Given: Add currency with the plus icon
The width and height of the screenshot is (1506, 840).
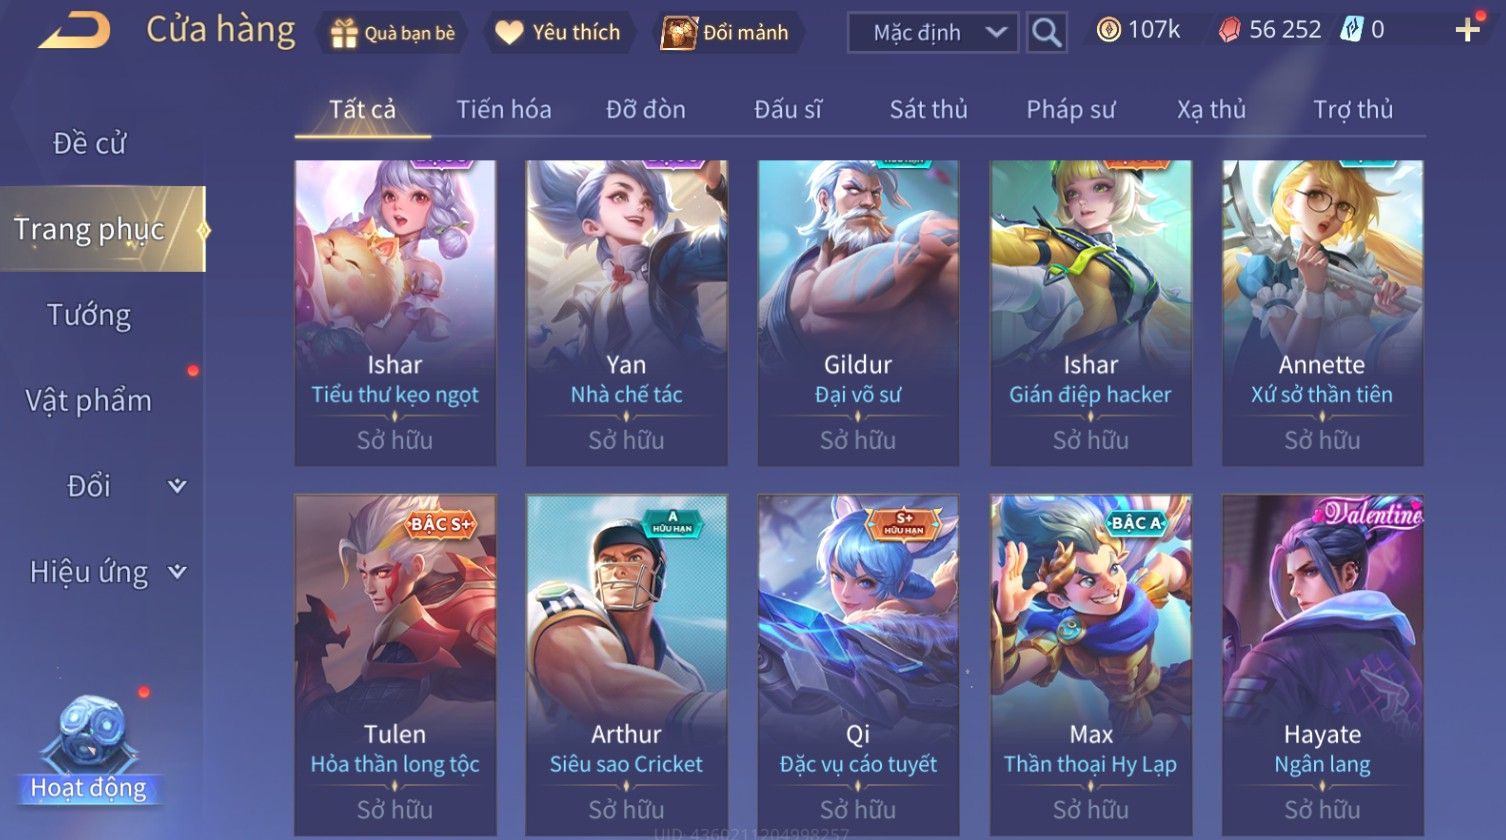Looking at the screenshot, I should click(x=1467, y=31).
